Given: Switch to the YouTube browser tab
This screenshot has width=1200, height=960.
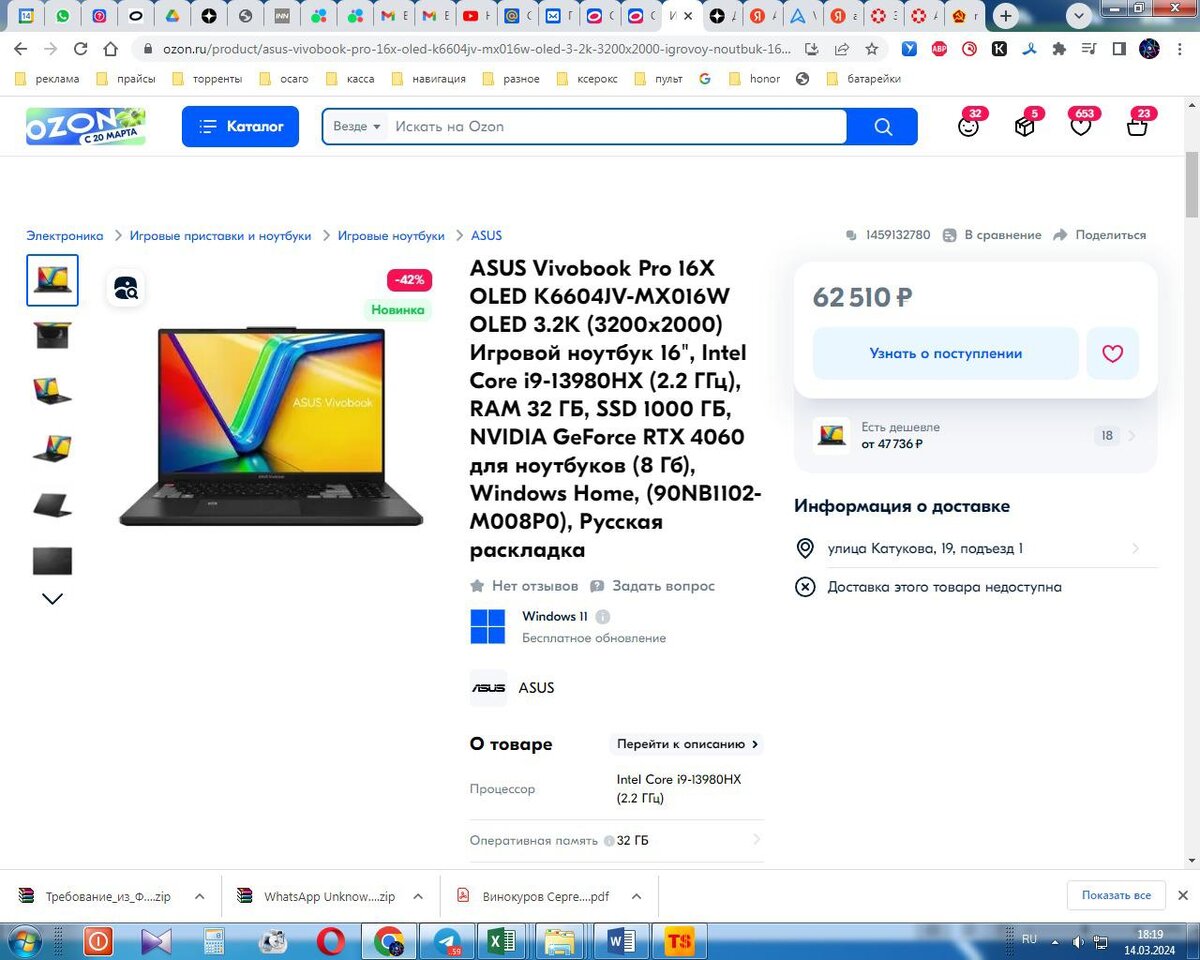Looking at the screenshot, I should pos(475,16).
